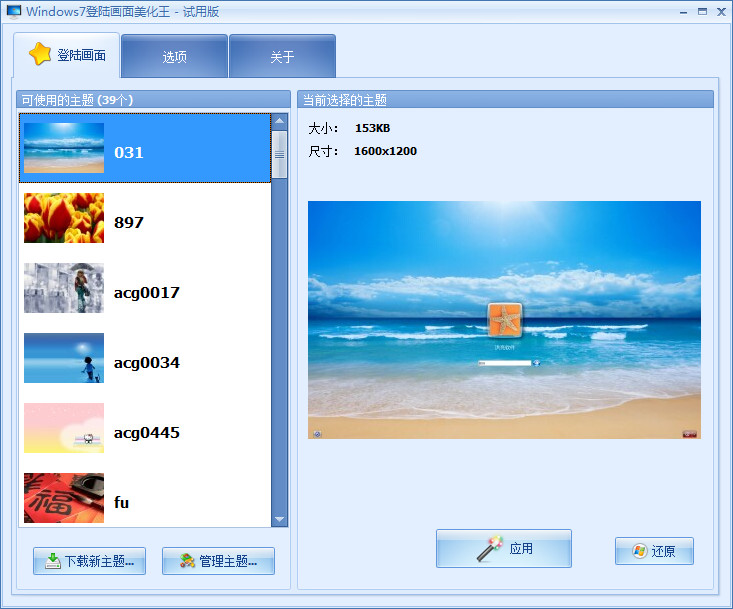
Task: Choose the fu red theme thumbnail
Action: (x=64, y=498)
